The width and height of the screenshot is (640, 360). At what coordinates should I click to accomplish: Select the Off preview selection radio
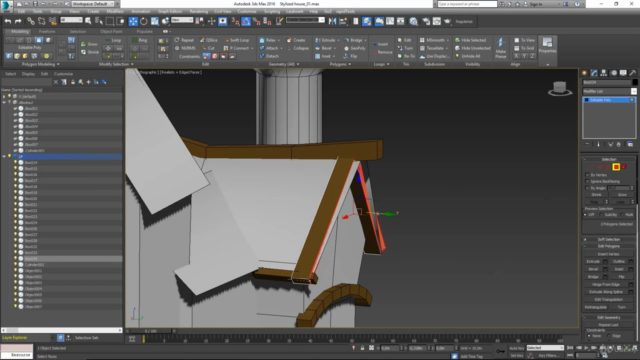point(586,215)
